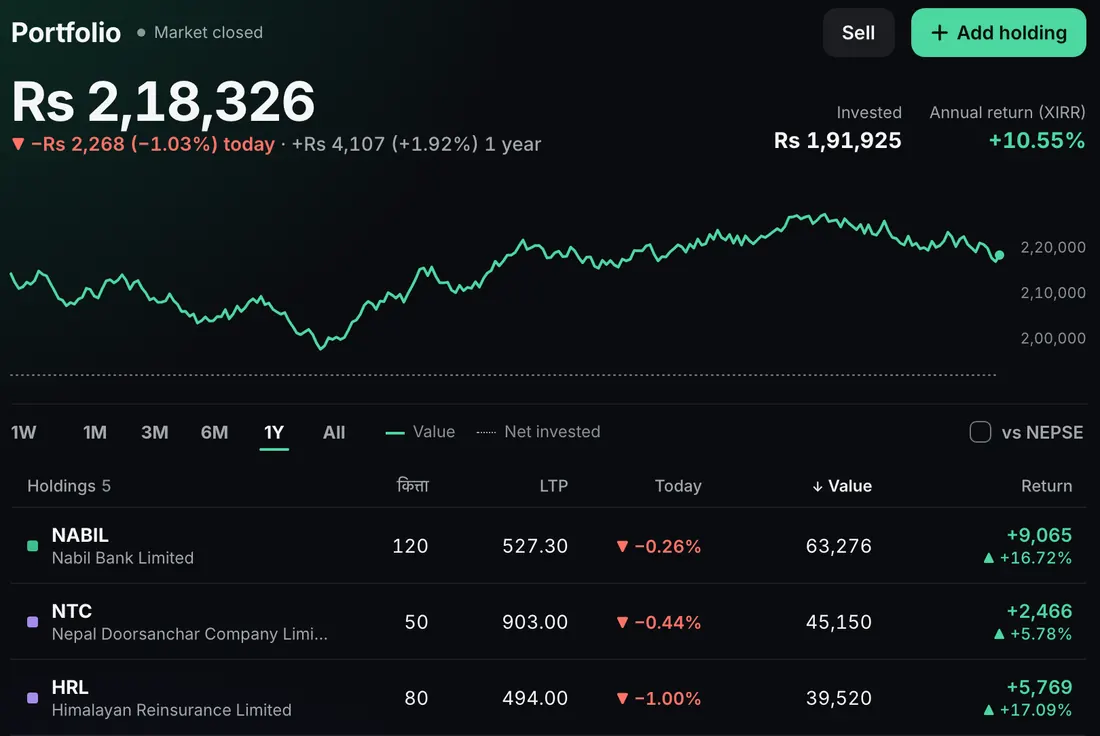The image size is (1100, 736).
Task: Click the XIRR value +10.55%
Action: pyautogui.click(x=1036, y=140)
